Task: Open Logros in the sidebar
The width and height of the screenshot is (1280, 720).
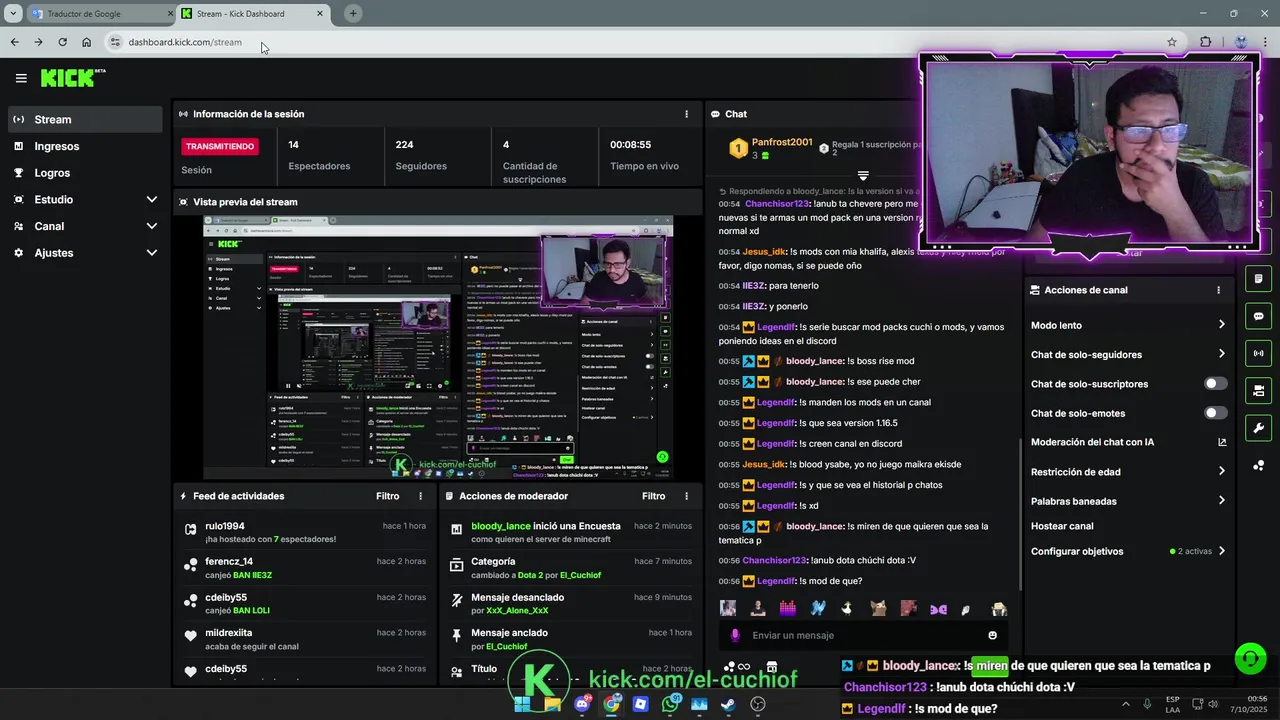Action: pyautogui.click(x=85, y=173)
